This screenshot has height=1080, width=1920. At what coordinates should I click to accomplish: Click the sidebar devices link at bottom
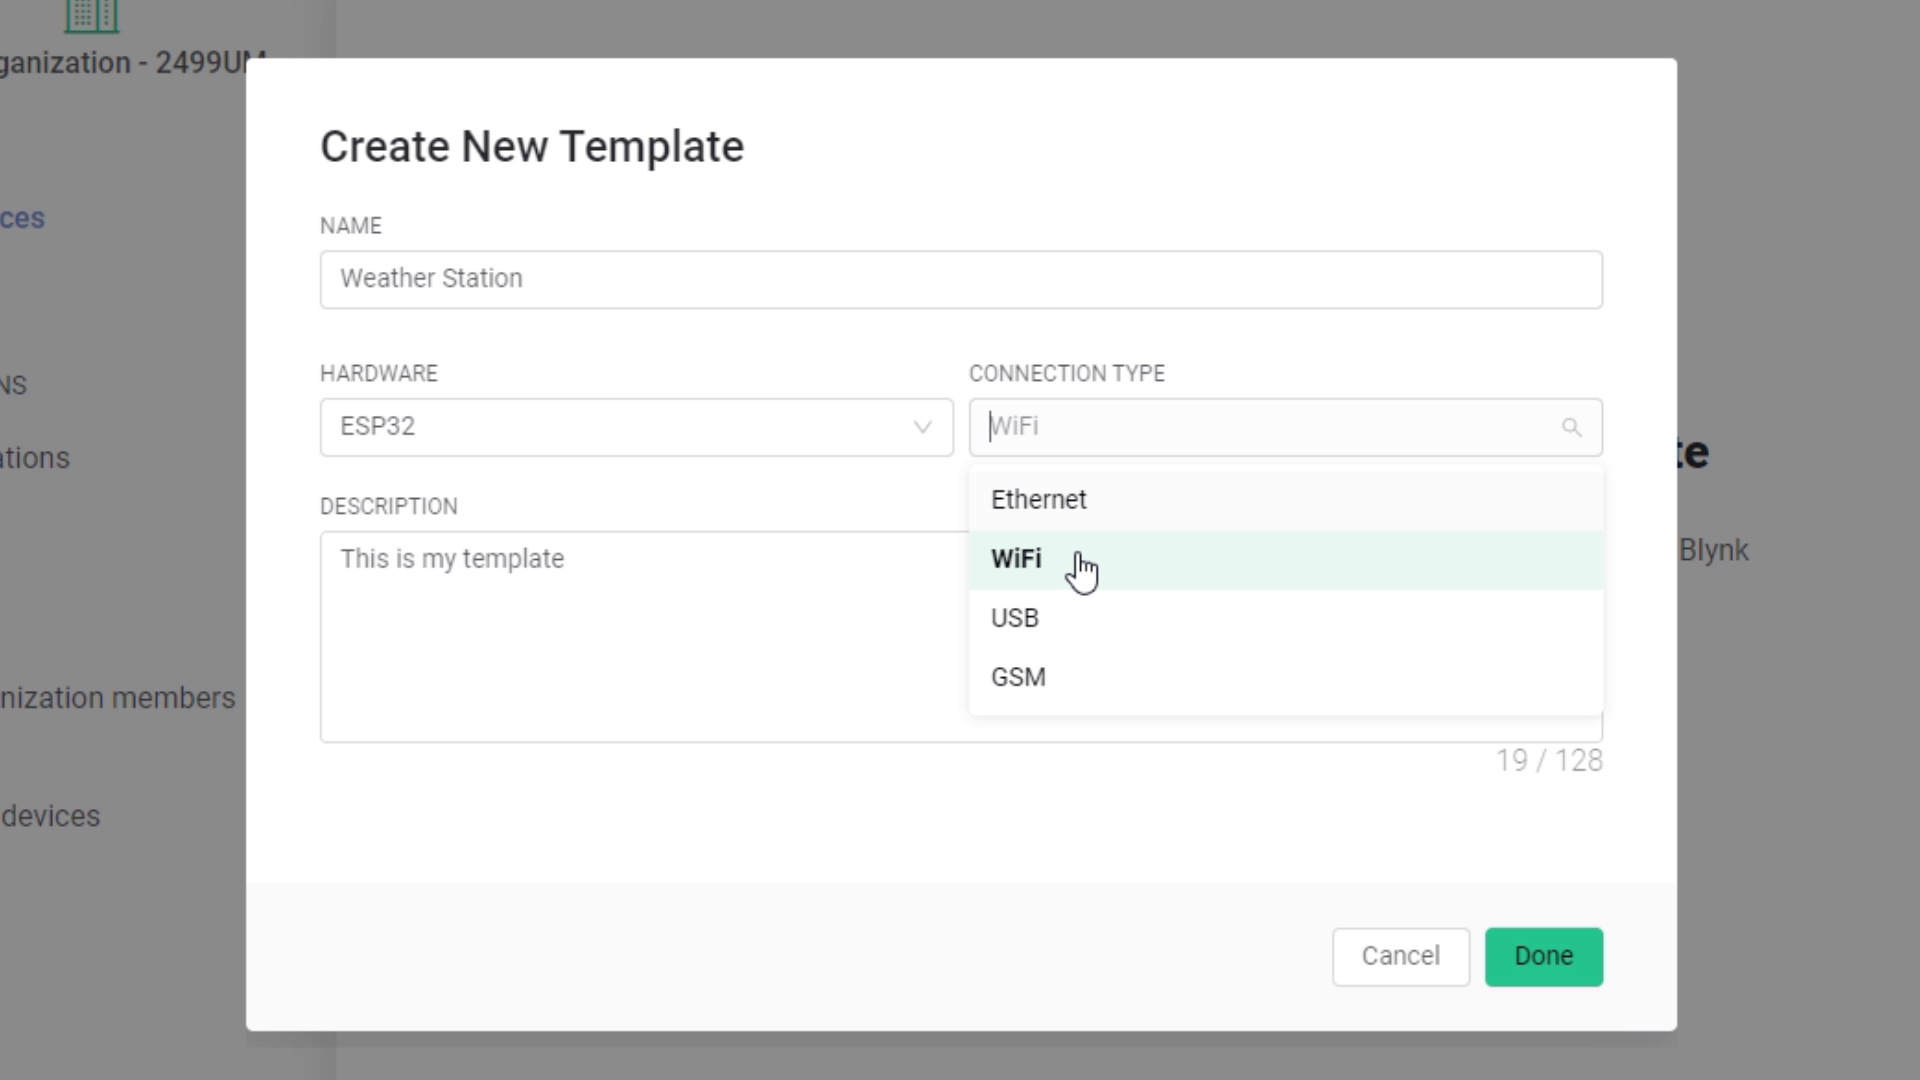click(50, 816)
